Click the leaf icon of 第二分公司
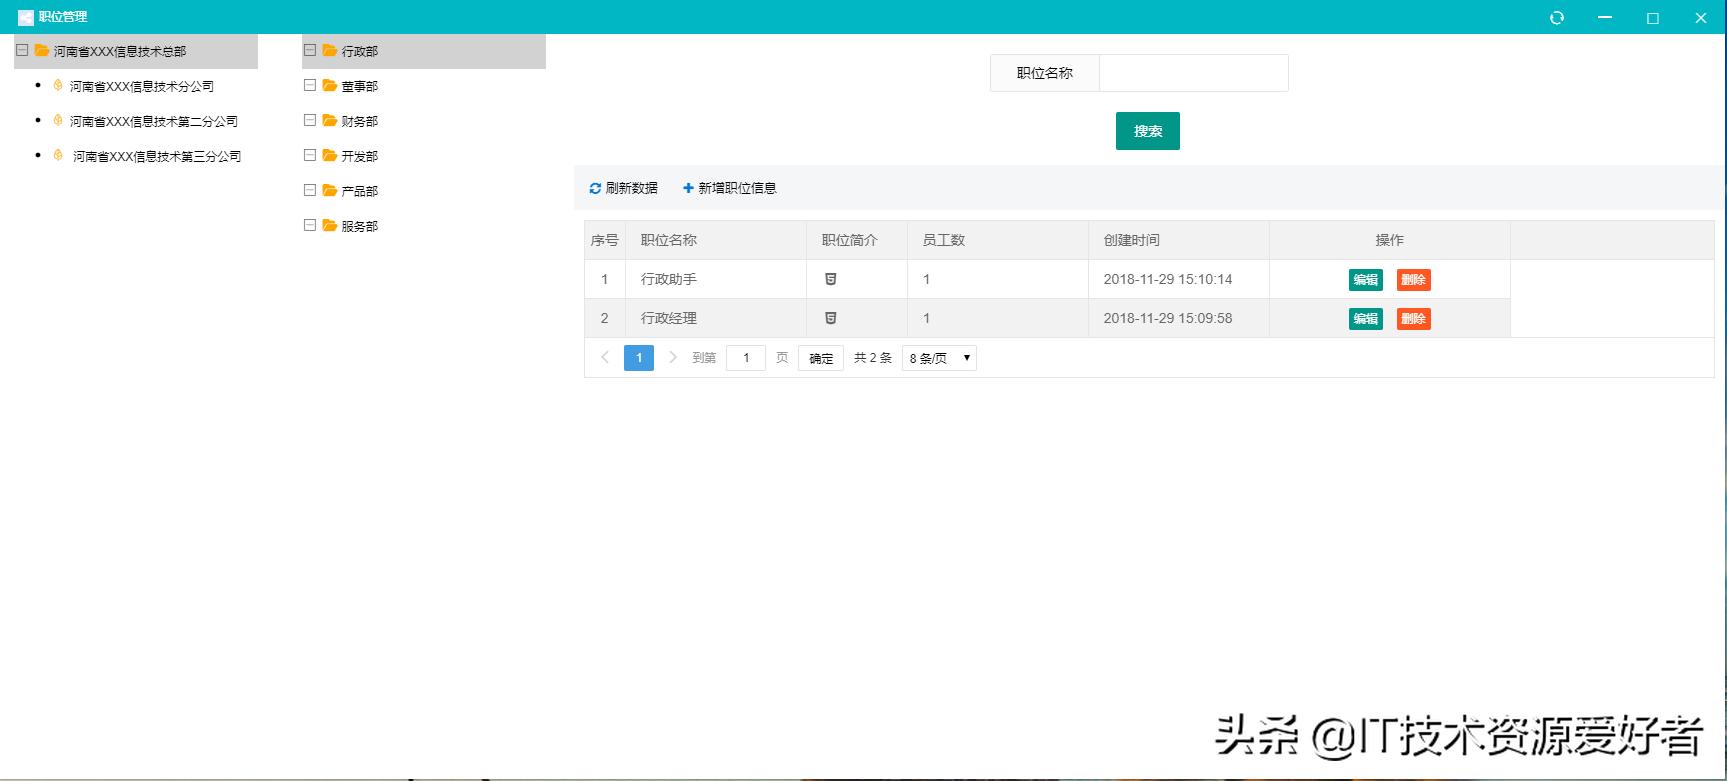 (x=58, y=120)
